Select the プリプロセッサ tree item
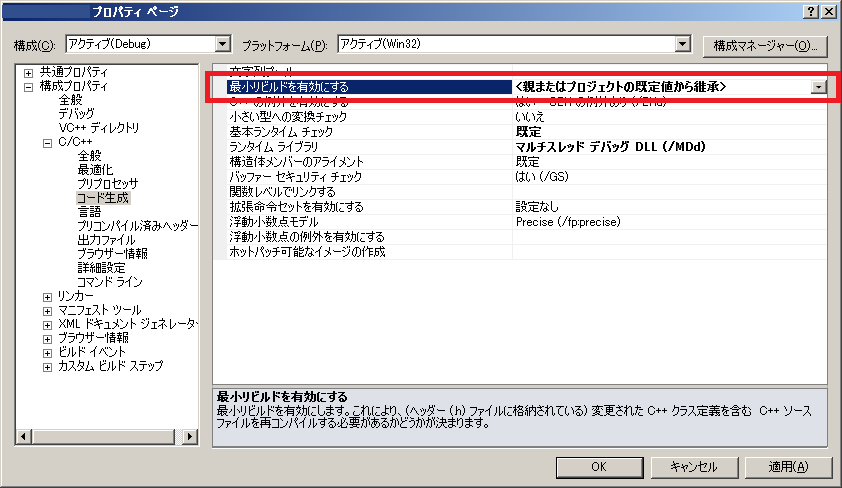Screen dimensions: 842x488 point(107,184)
